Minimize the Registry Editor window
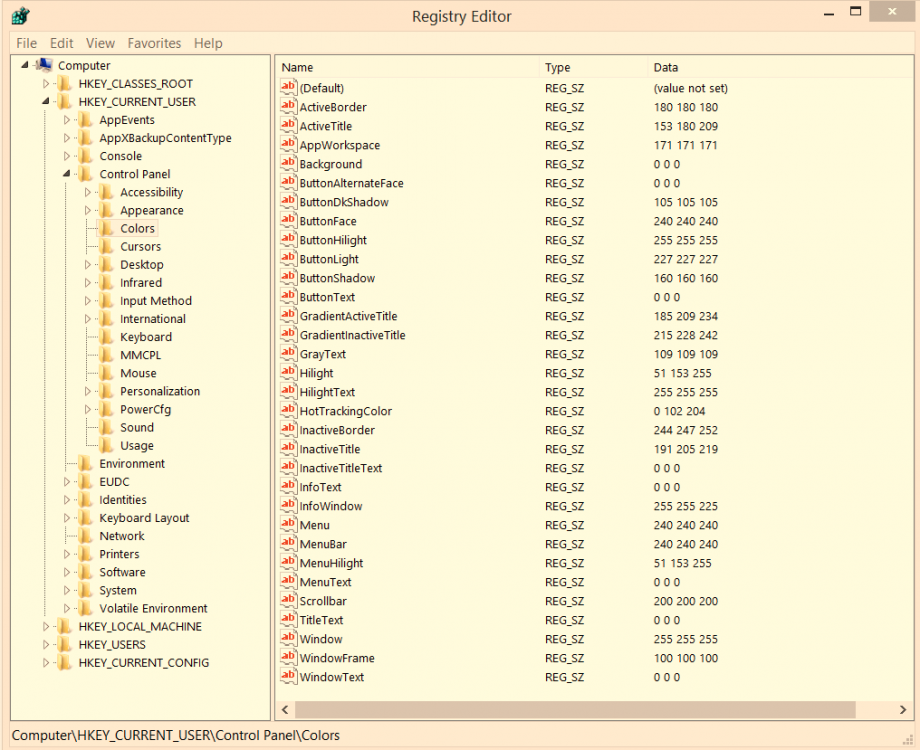This screenshot has height=750, width=920. tap(828, 13)
